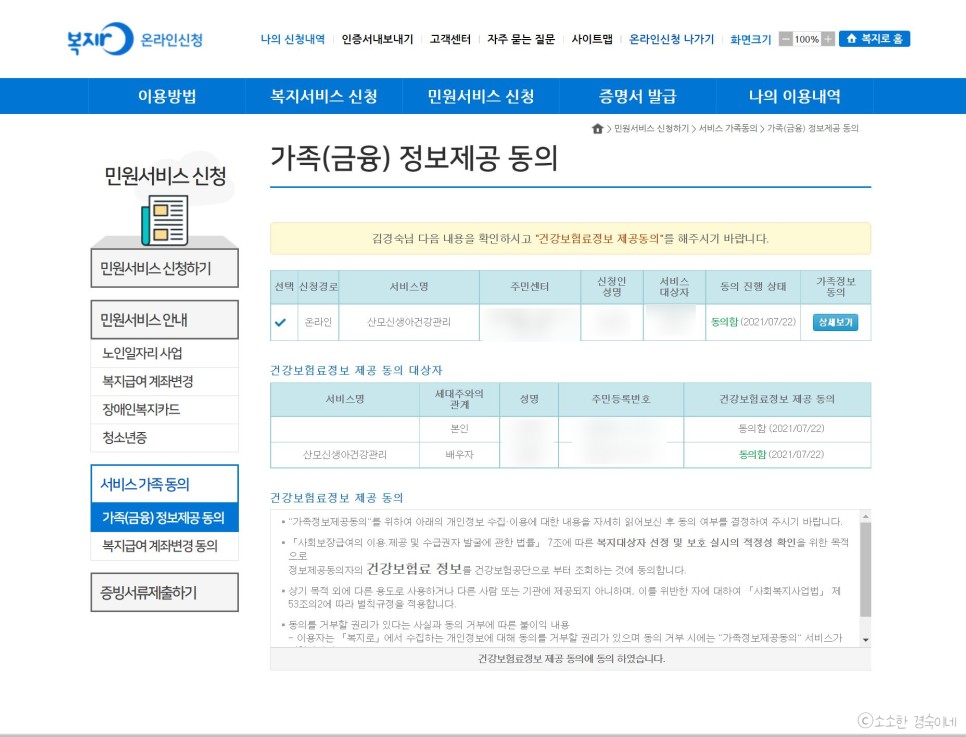Decrease screen size with the minus button
Viewport: 966px width, 737px height.
[x=785, y=39]
